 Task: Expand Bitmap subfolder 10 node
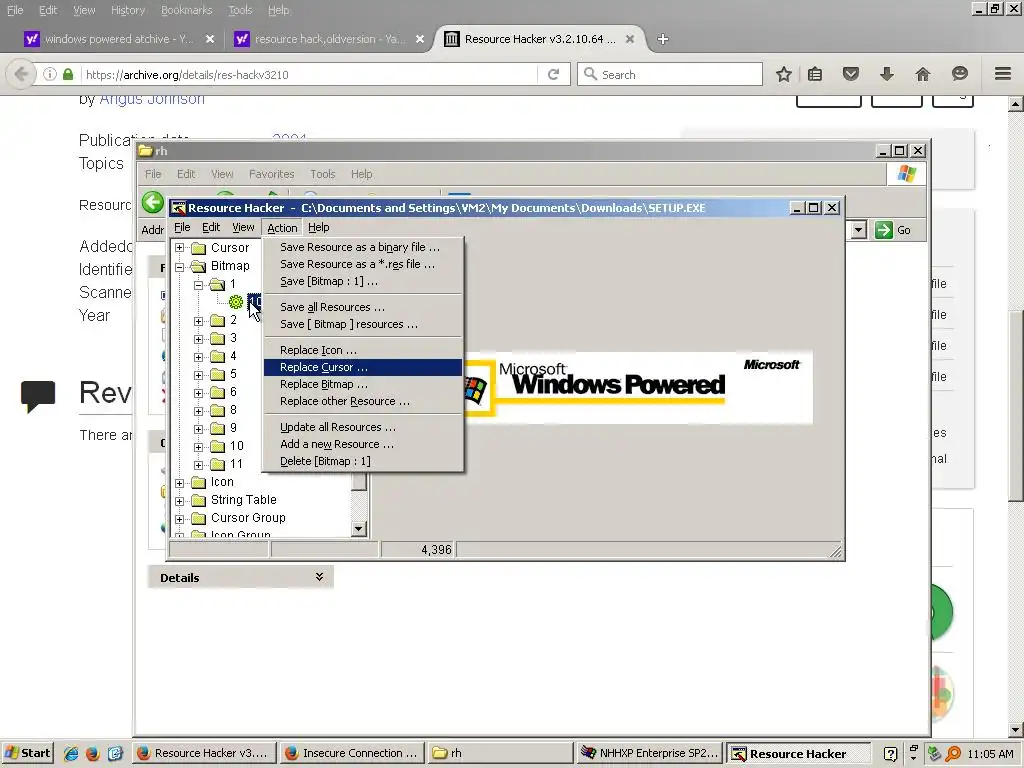199,447
